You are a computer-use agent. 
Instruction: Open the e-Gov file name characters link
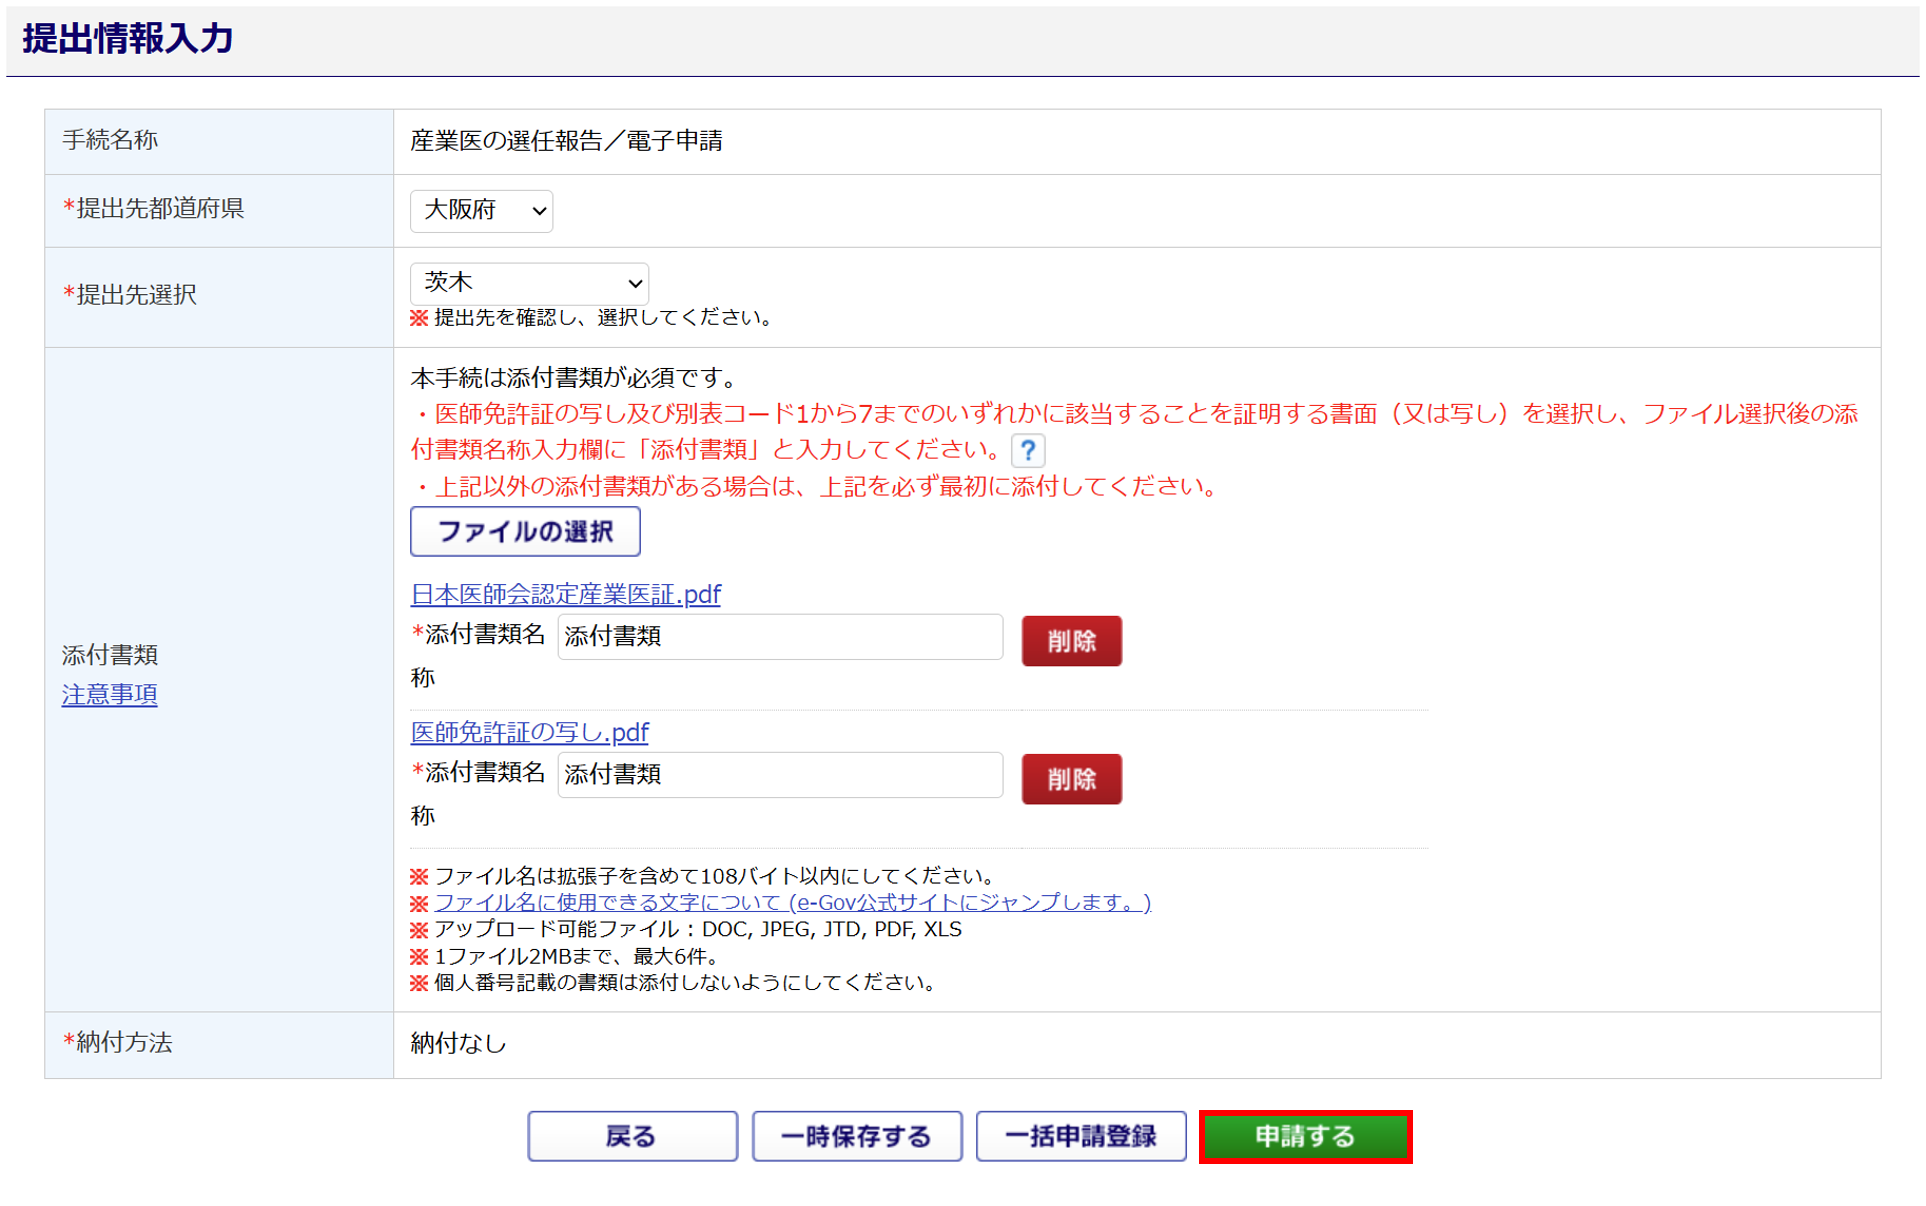[792, 902]
